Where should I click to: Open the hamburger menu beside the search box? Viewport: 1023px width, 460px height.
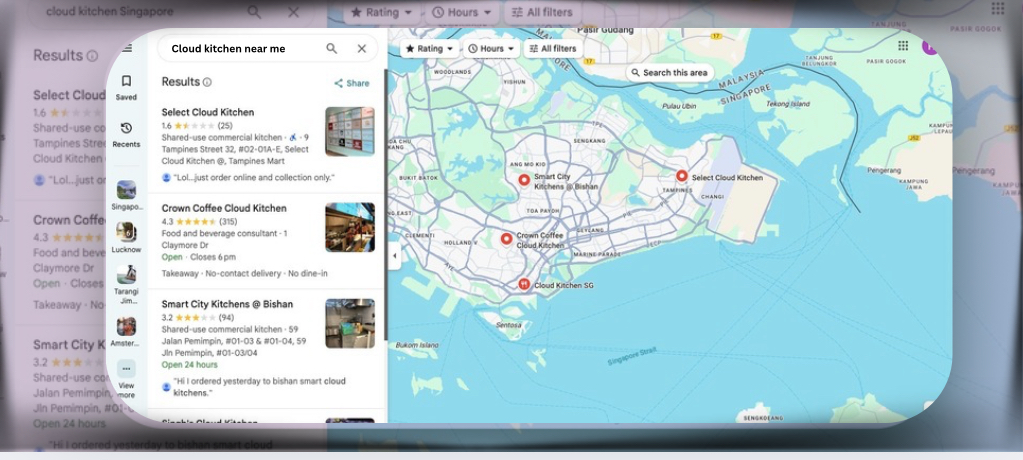127,48
